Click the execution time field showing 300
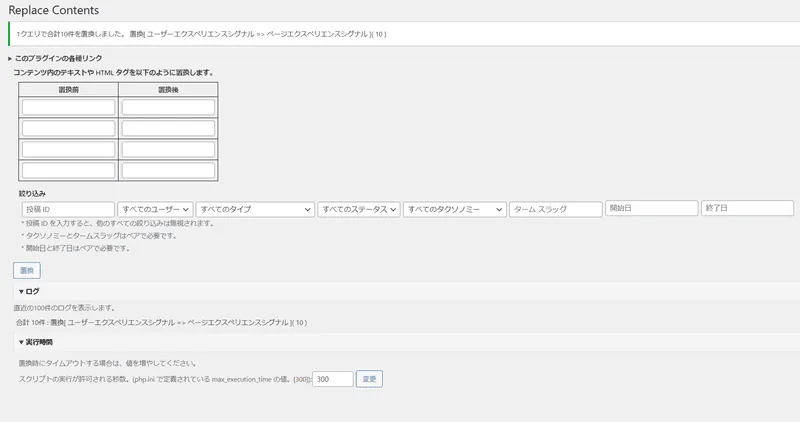This screenshot has width=800, height=422. click(x=333, y=379)
